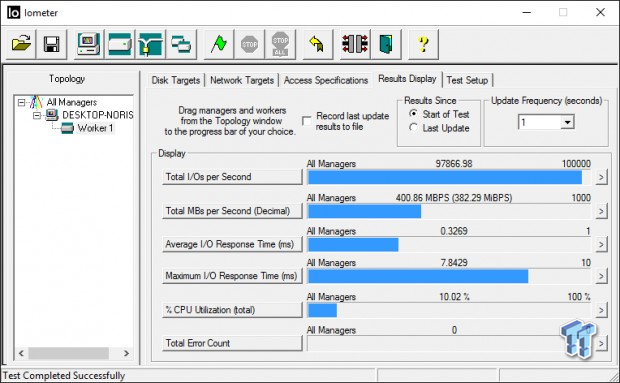Open the Results Display tab

tap(407, 79)
